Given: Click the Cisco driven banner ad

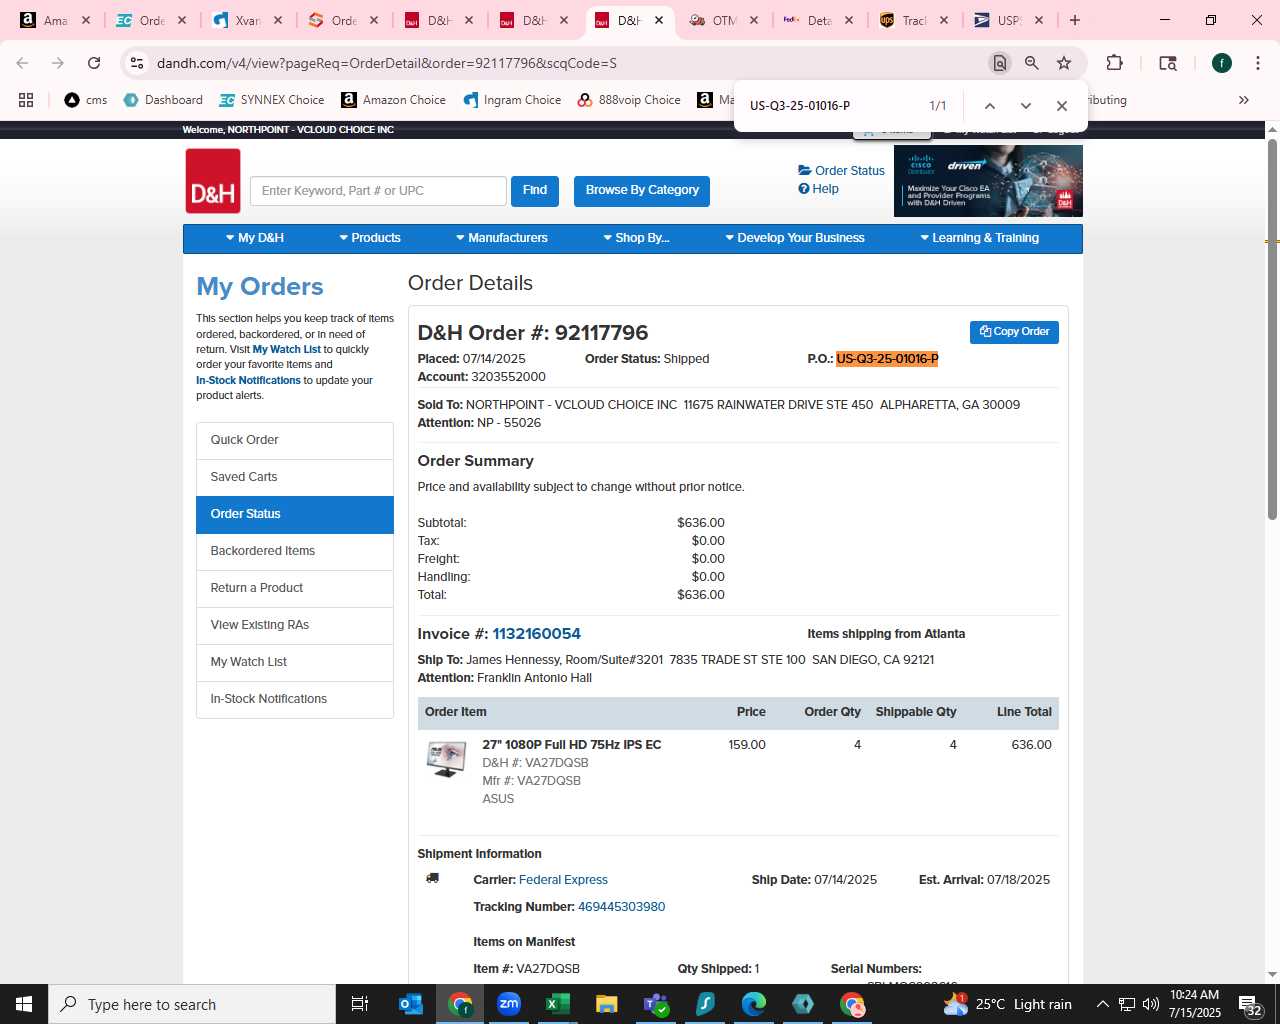Looking at the screenshot, I should pos(988,181).
